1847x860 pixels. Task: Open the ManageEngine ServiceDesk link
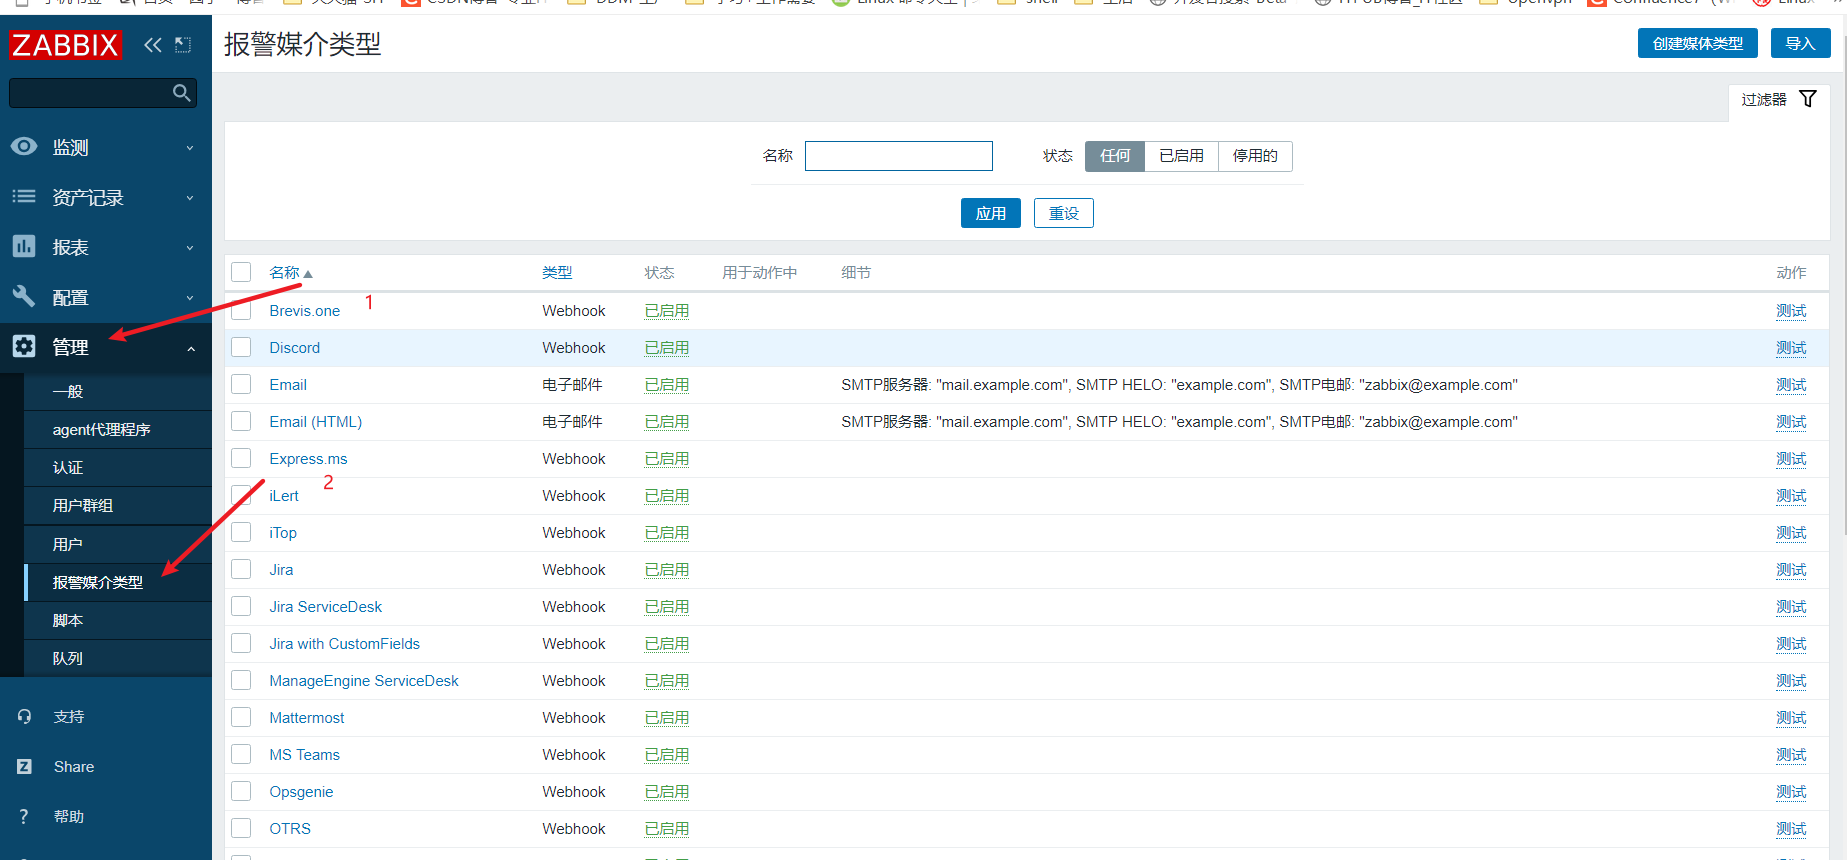pyautogui.click(x=363, y=681)
